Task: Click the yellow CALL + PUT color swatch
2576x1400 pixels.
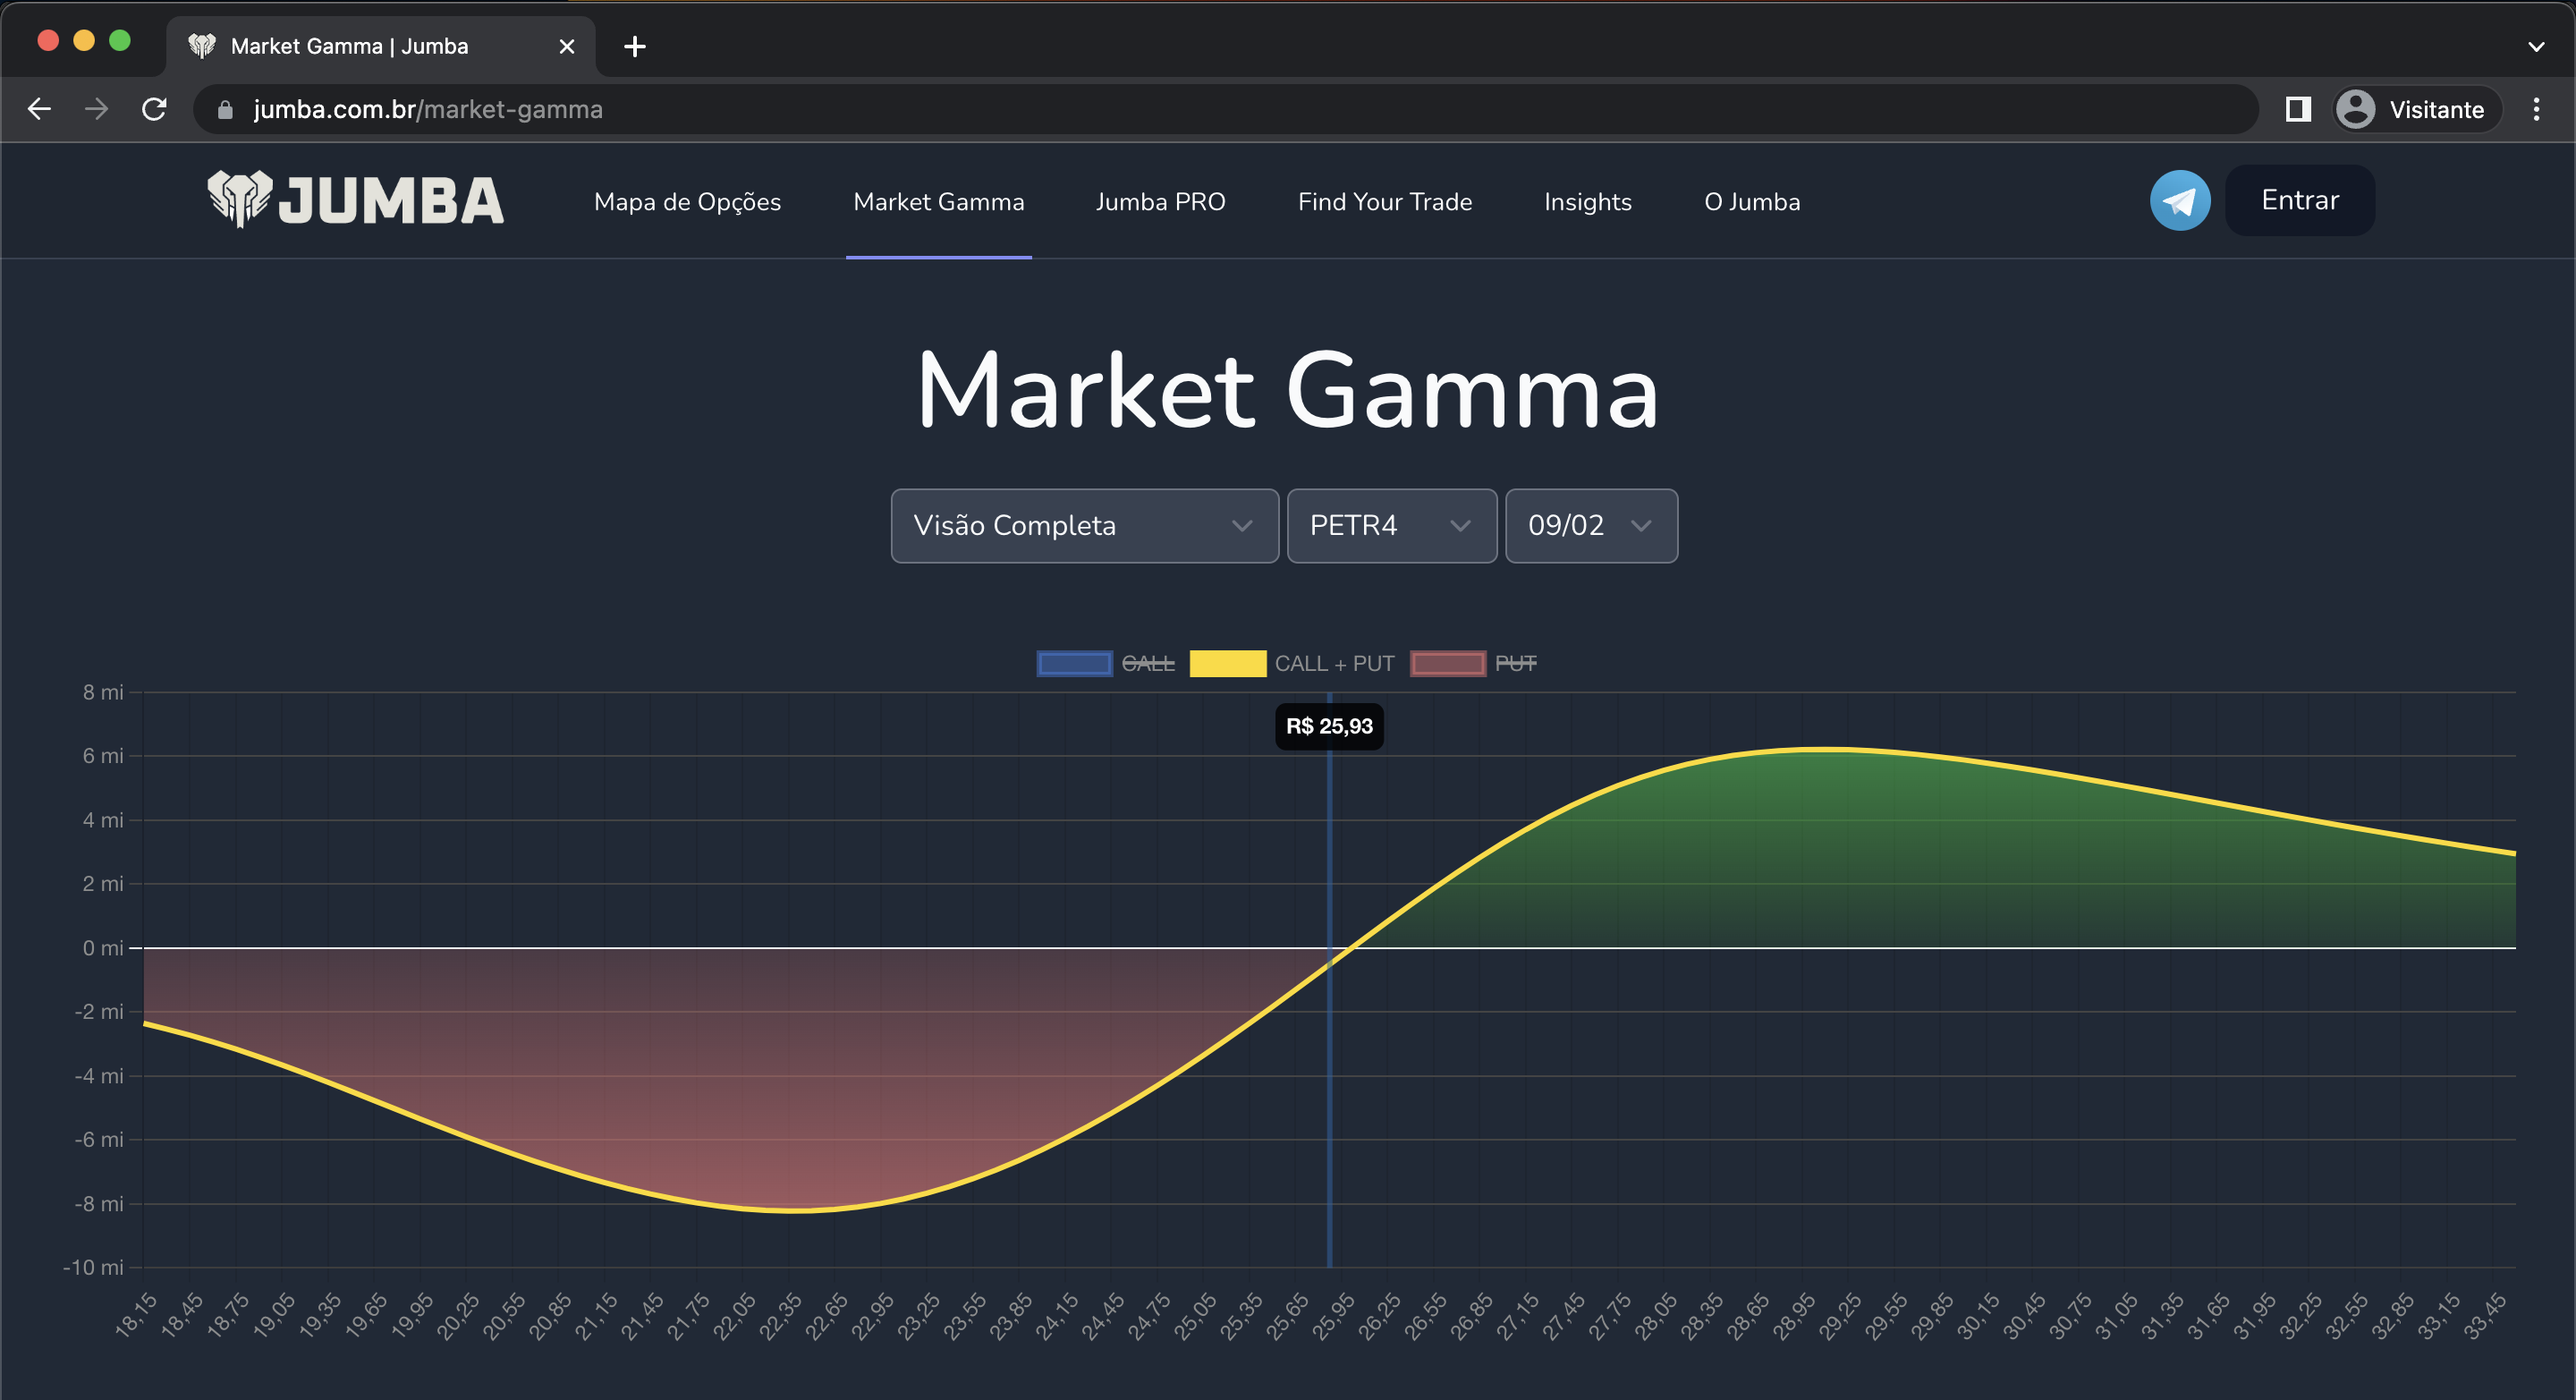Action: (x=1228, y=662)
